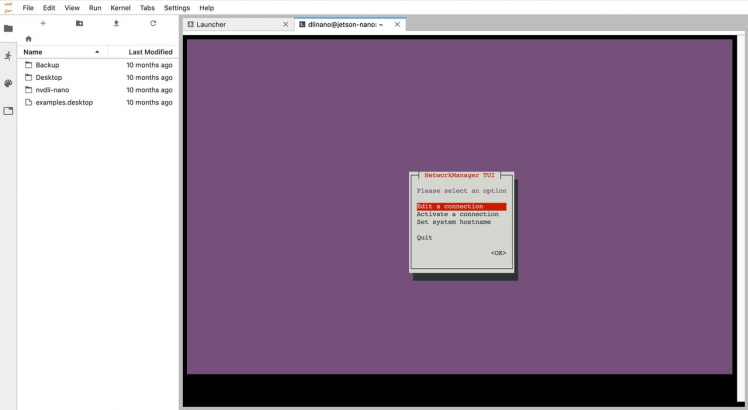The width and height of the screenshot is (748, 410).
Task: Choose Quit in NetworkManager TUI
Action: click(x=424, y=237)
